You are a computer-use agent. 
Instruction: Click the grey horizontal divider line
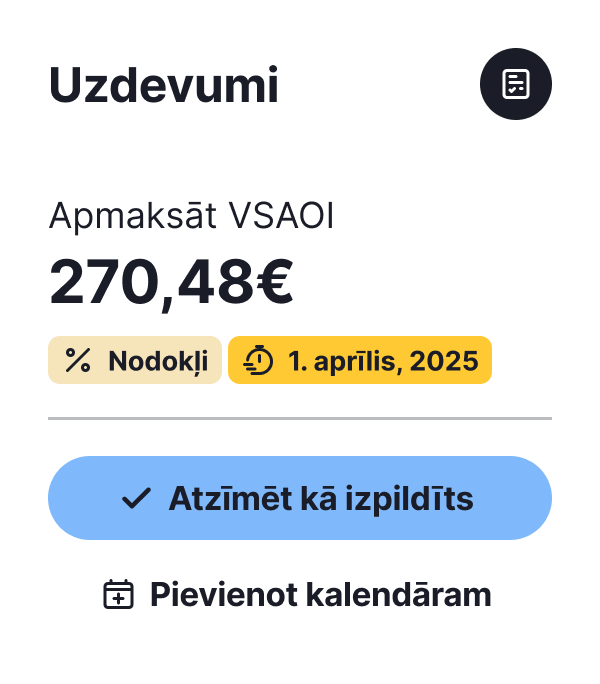(x=300, y=418)
